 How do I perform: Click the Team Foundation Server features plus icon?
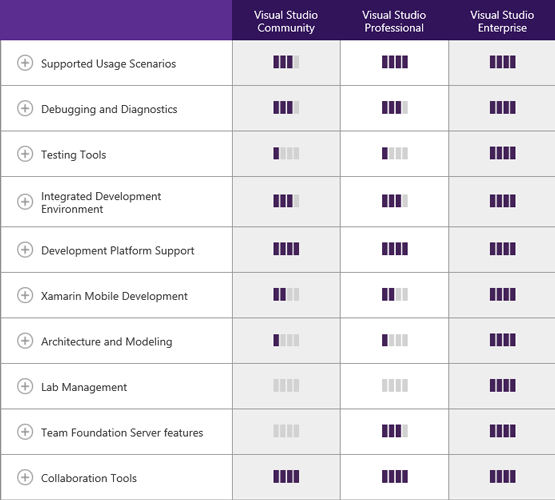25,432
